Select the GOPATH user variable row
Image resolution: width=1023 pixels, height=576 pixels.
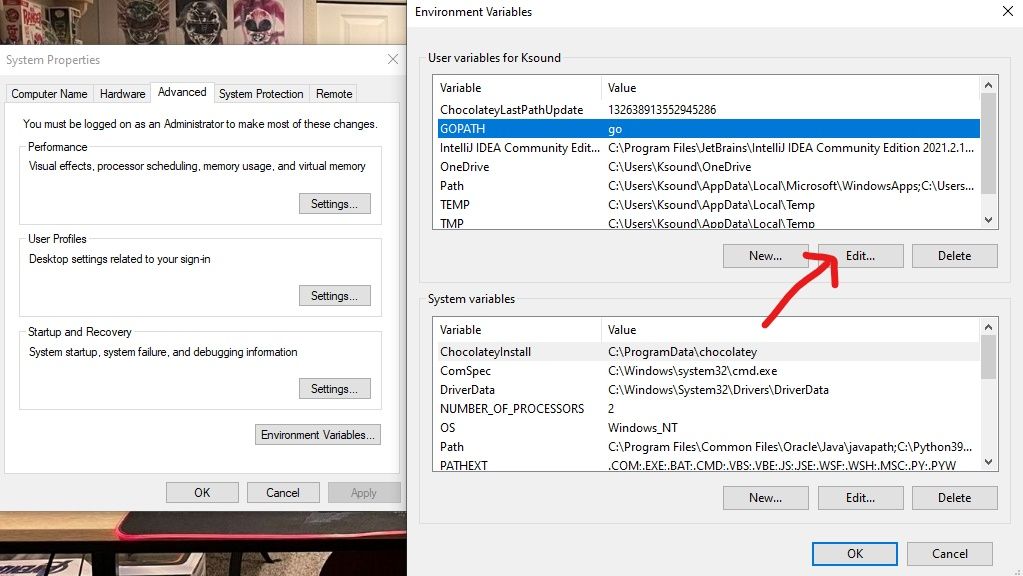coord(520,129)
